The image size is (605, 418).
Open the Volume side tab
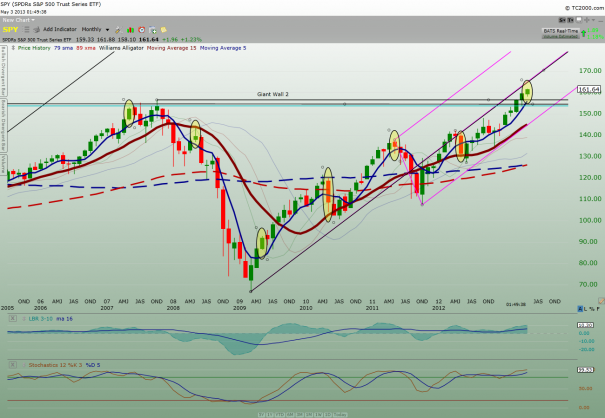3,164
